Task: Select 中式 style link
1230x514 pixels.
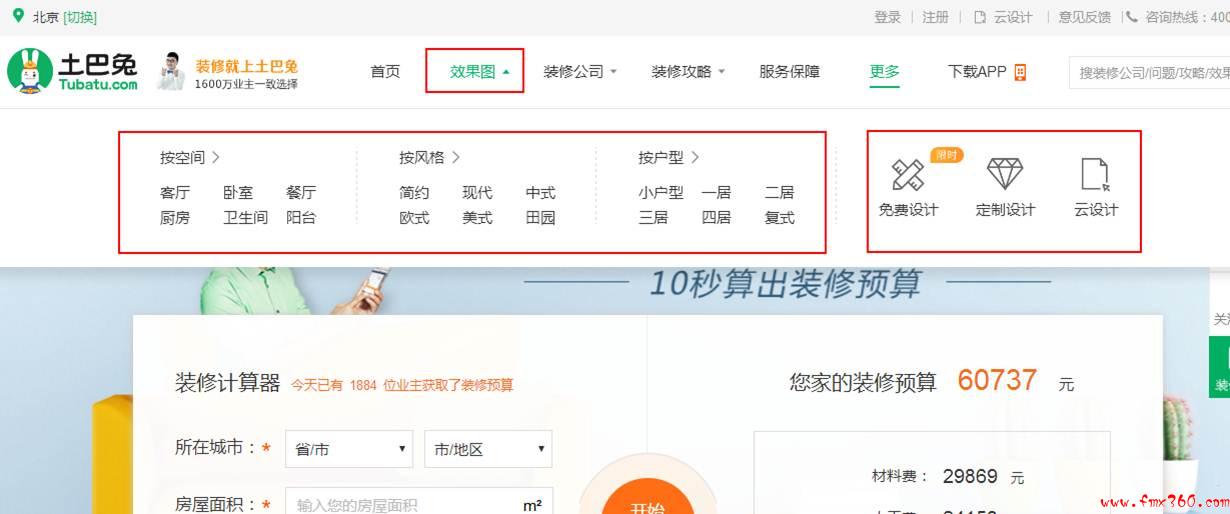Action: click(540, 193)
